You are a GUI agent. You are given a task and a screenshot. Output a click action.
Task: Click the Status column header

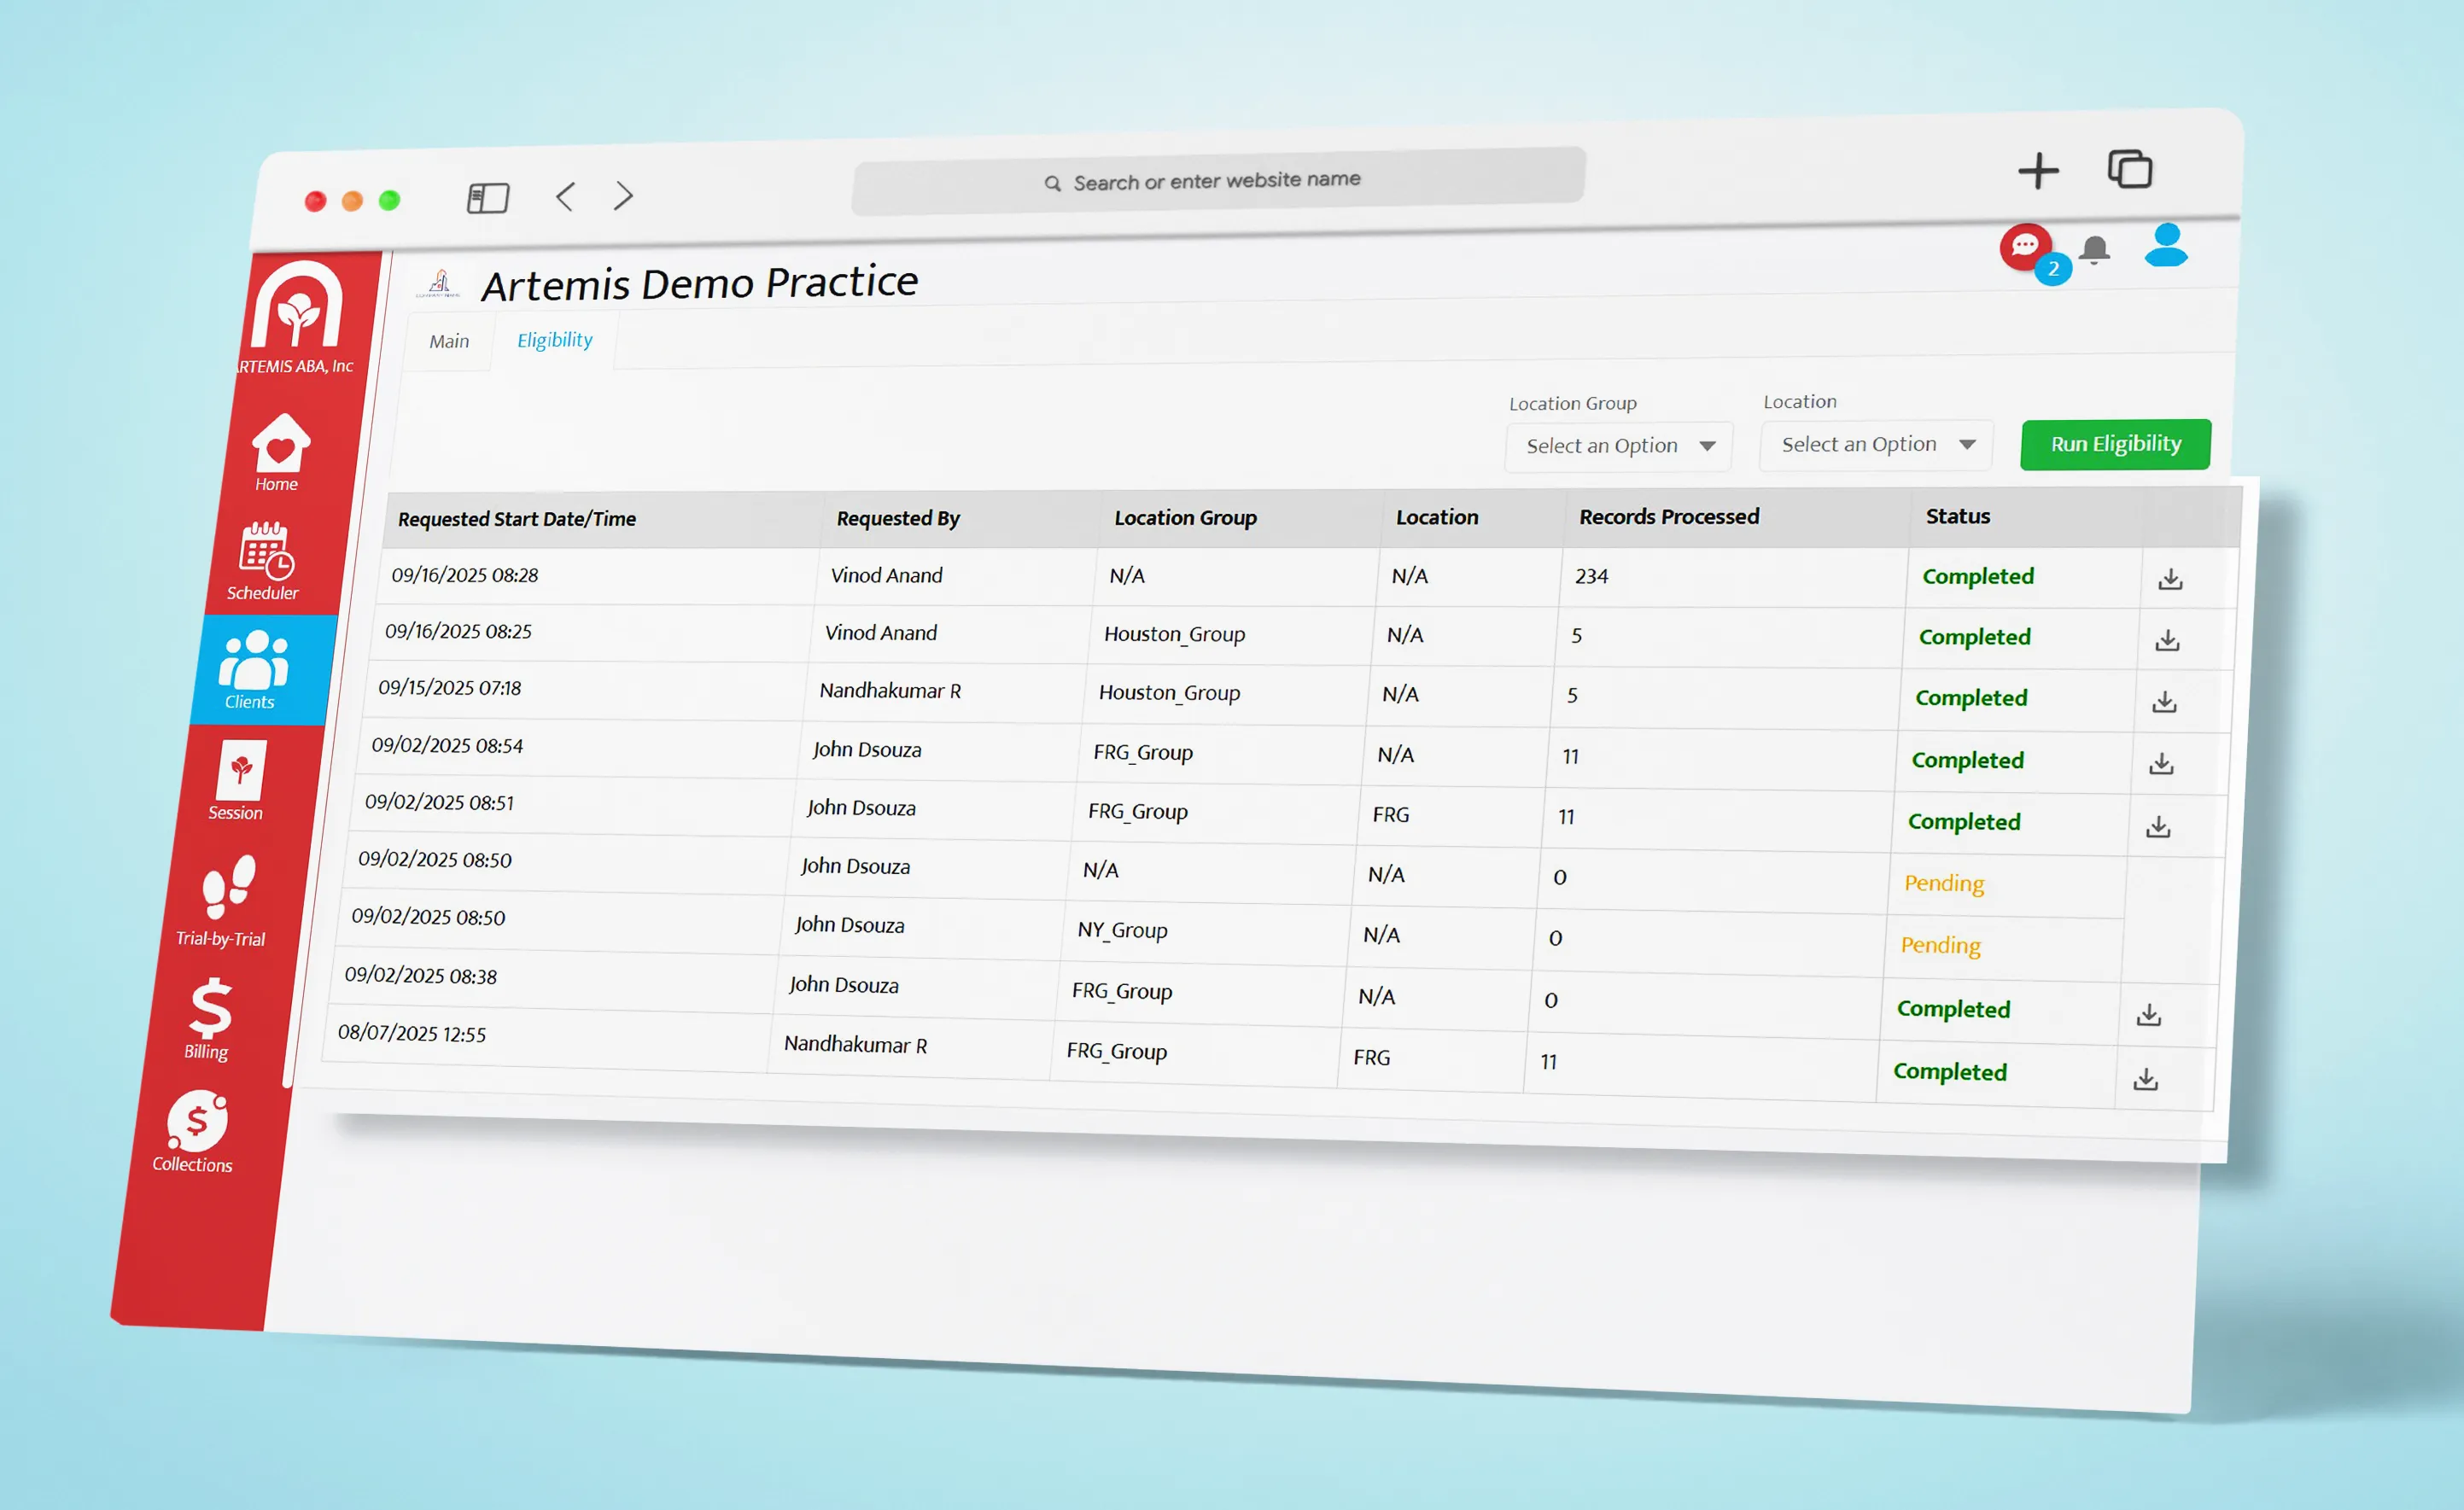point(1958,516)
